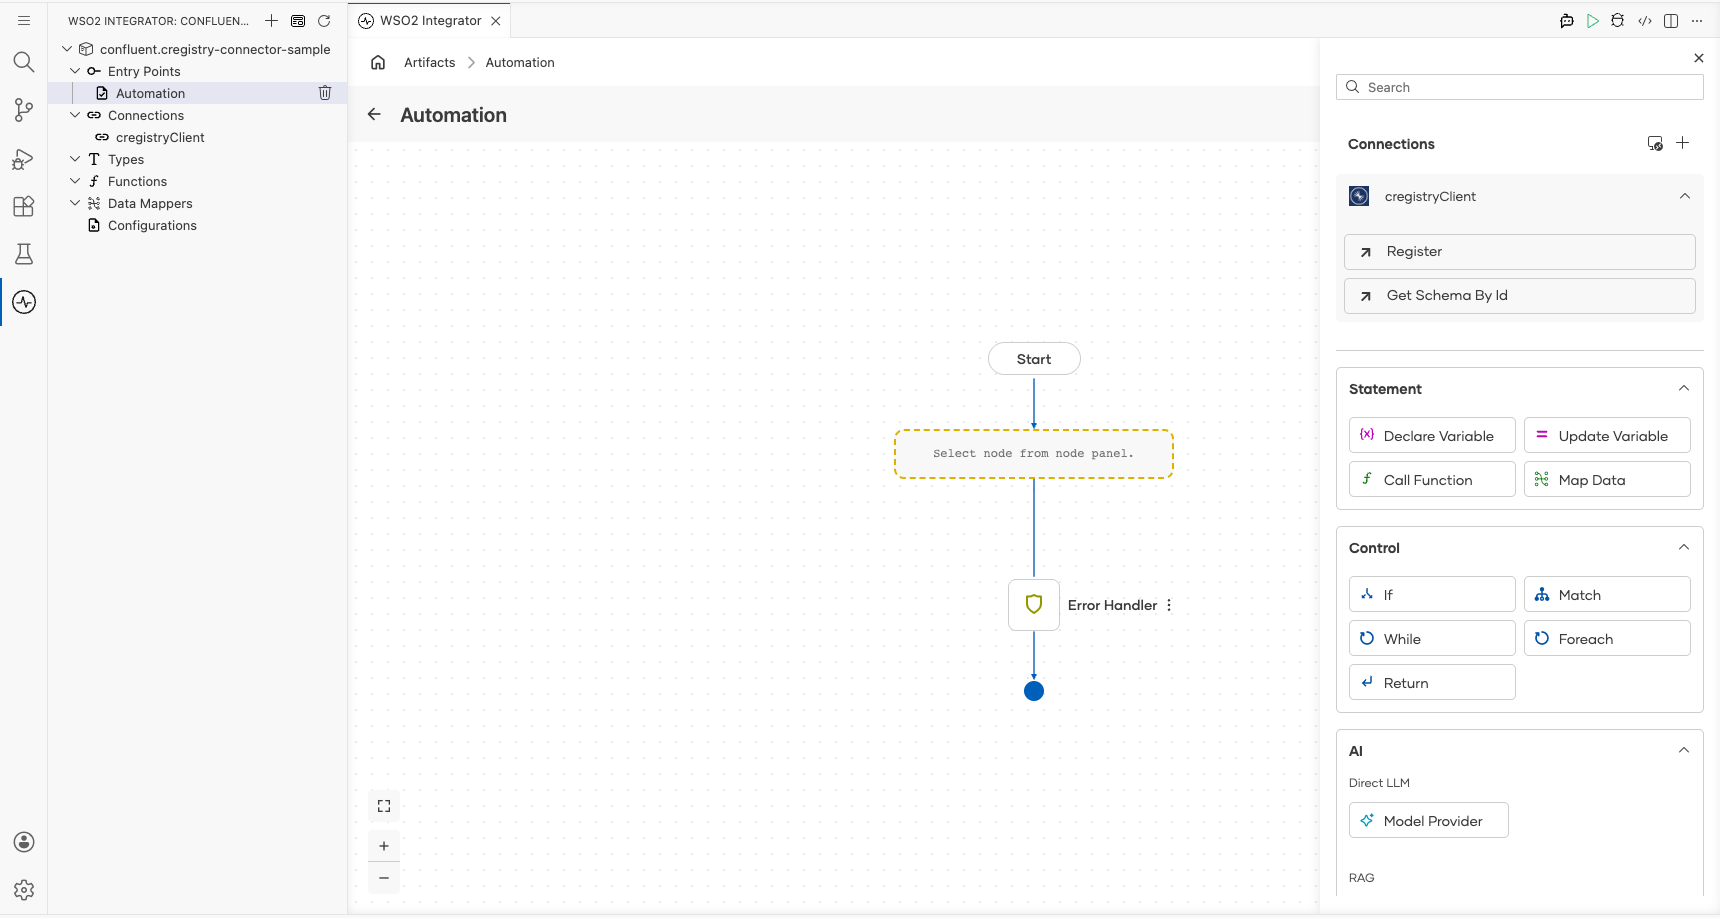The width and height of the screenshot is (1720, 918).
Task: Select Automation in the breadcrumb
Action: click(520, 62)
